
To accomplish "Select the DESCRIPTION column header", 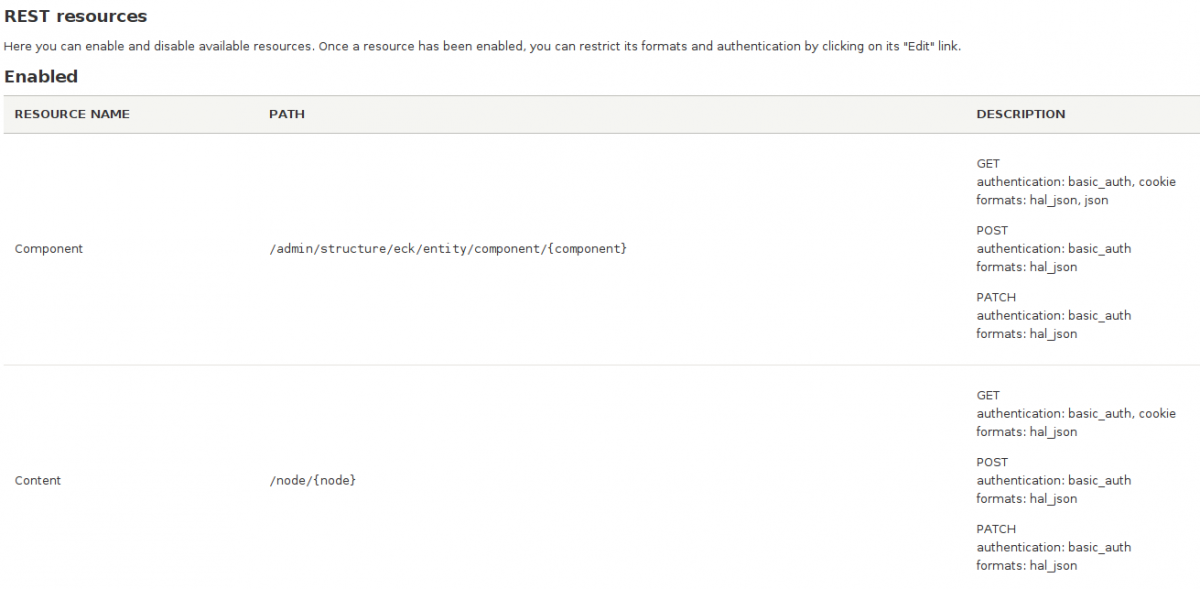I will click(x=1020, y=114).
